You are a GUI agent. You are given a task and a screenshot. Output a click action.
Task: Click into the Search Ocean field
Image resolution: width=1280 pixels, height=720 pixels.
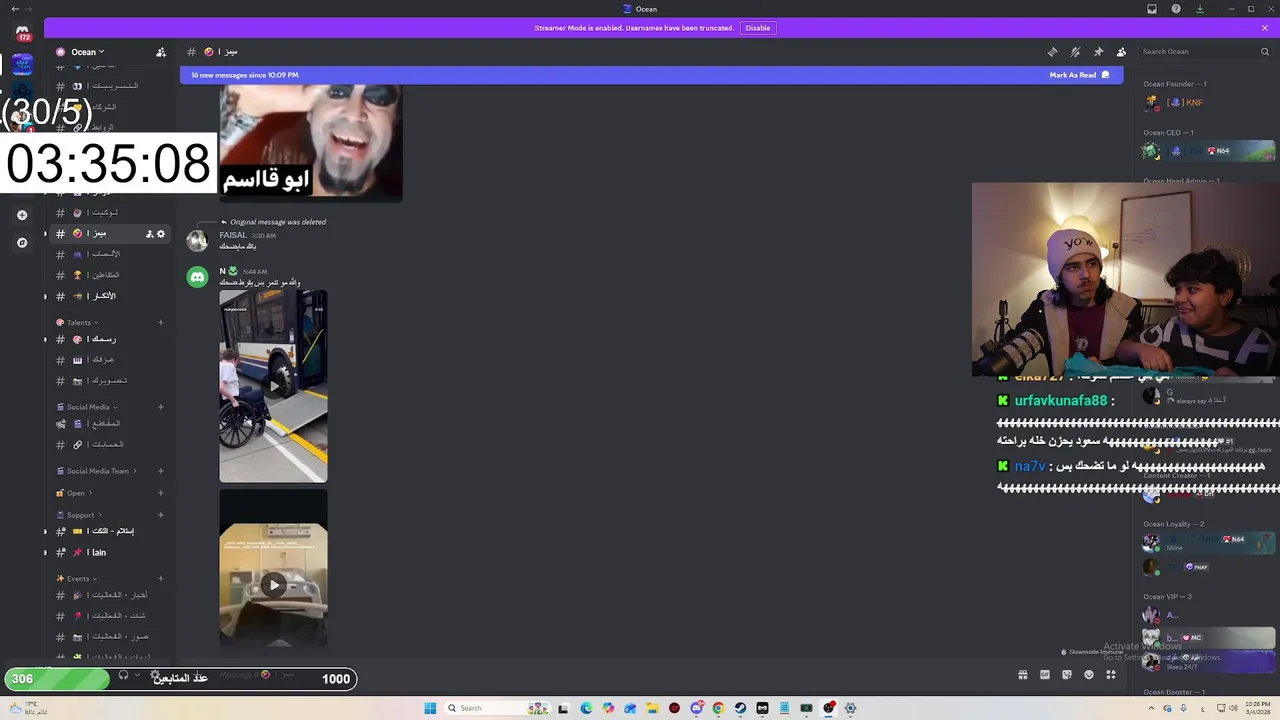coord(1207,52)
